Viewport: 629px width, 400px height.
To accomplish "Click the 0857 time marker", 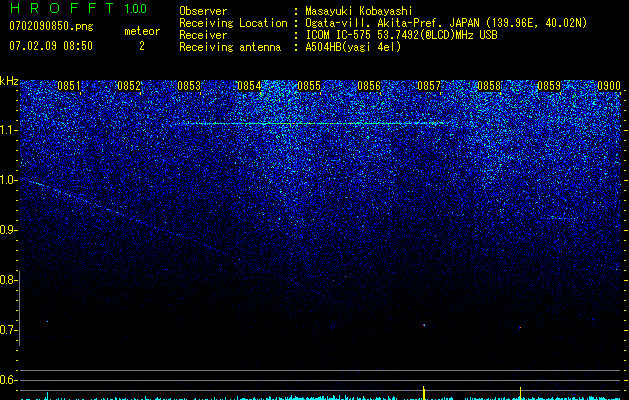I will click(429, 86).
